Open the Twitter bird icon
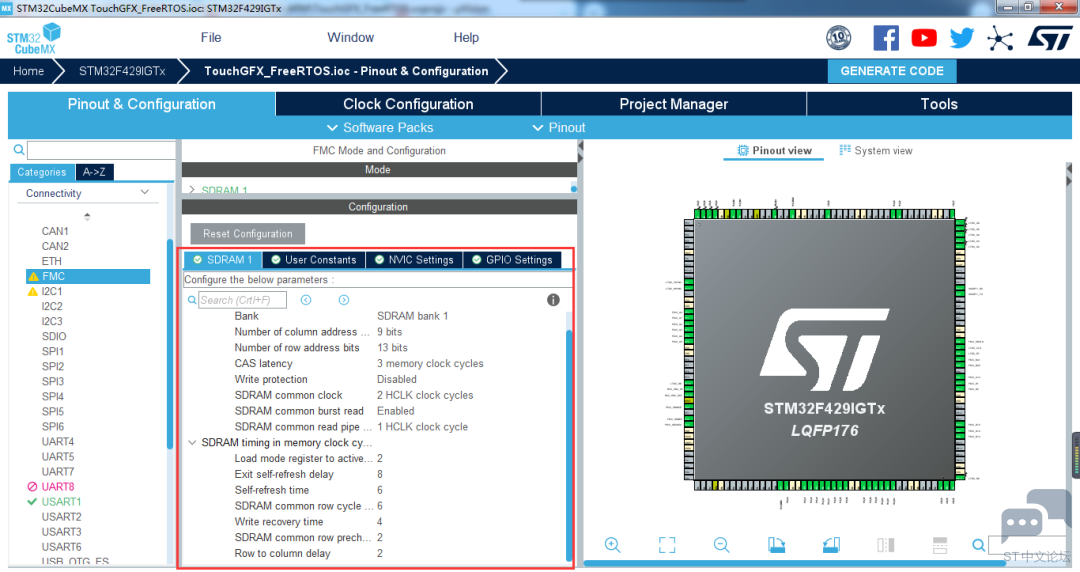The height and width of the screenshot is (572, 1080). coord(962,38)
